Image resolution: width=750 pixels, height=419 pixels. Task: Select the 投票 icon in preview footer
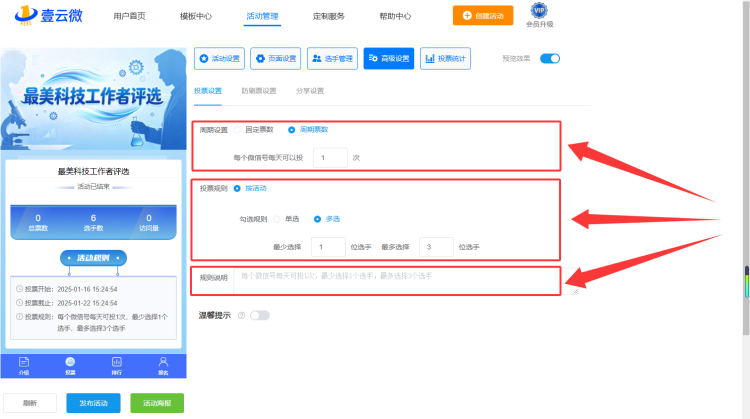(x=70, y=365)
